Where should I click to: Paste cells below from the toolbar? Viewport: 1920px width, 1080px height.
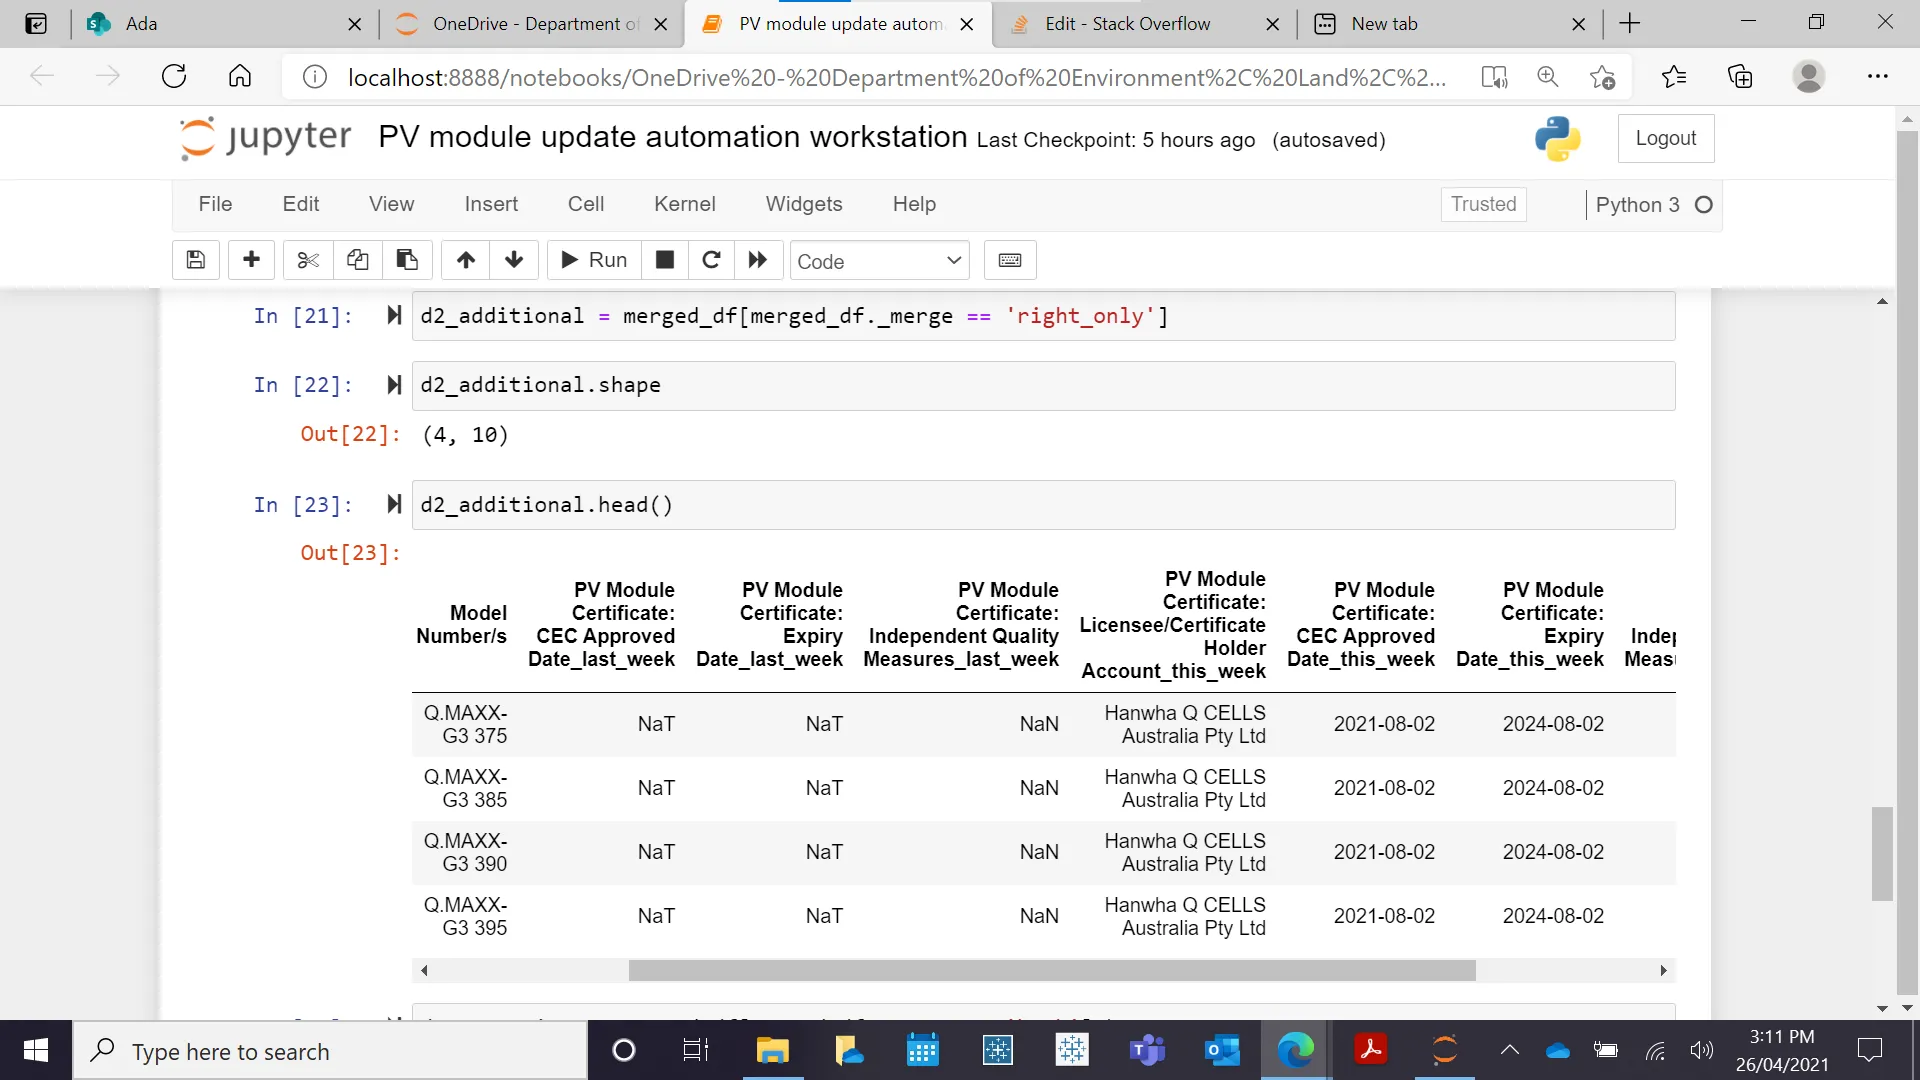click(x=407, y=260)
